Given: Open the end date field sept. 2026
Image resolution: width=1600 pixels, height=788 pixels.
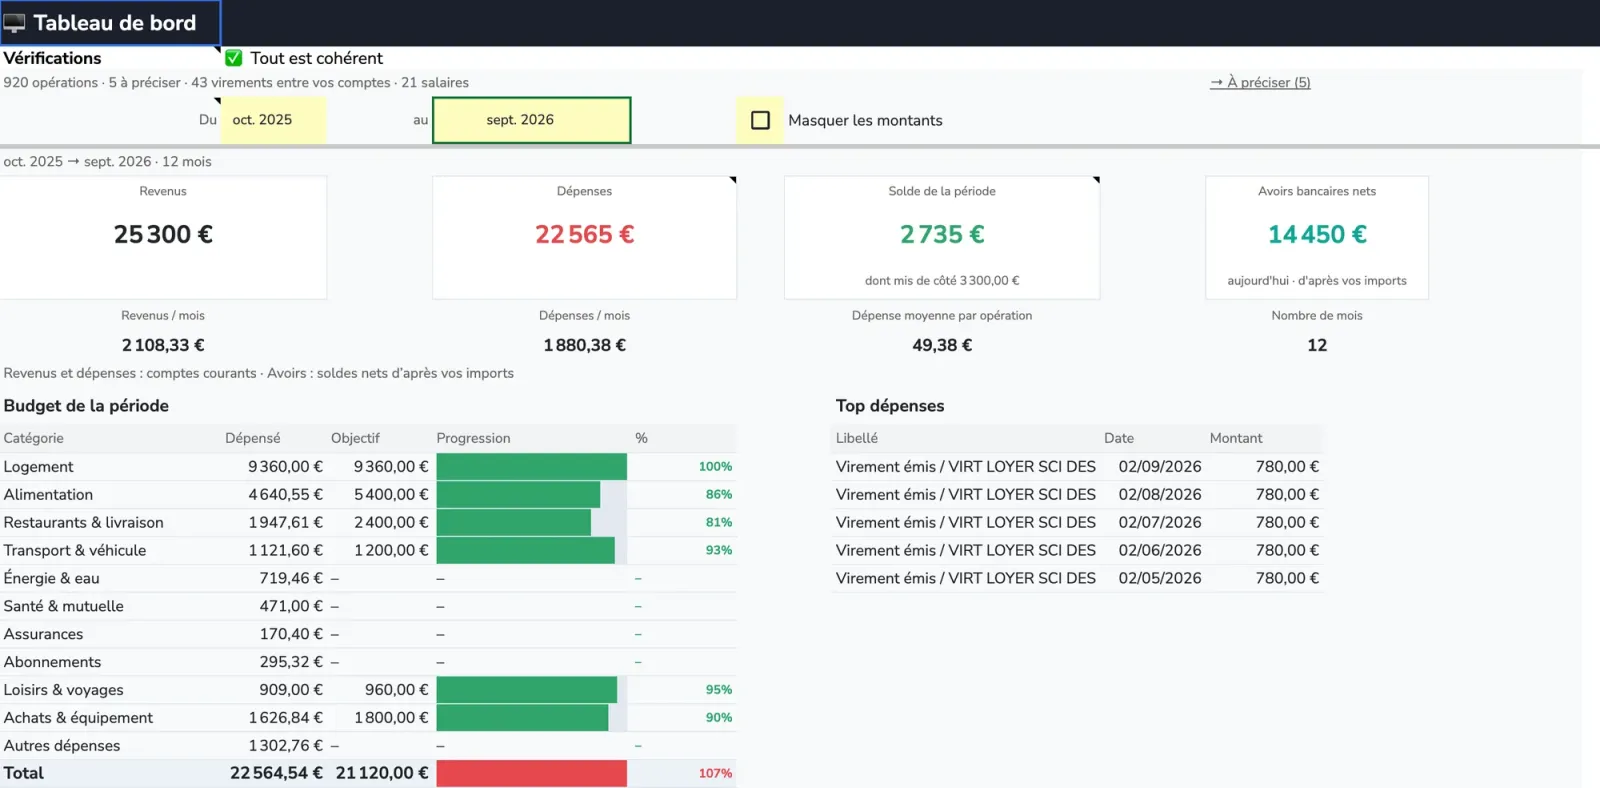Looking at the screenshot, I should pos(532,120).
